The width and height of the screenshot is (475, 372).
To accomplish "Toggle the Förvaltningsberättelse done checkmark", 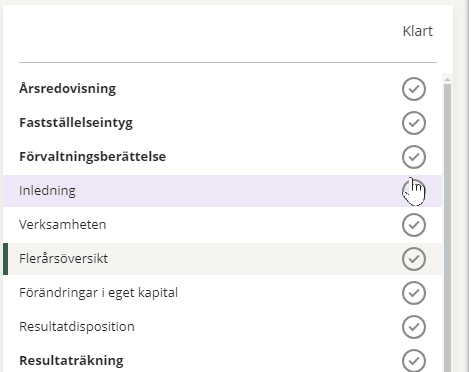I will click(x=414, y=157).
